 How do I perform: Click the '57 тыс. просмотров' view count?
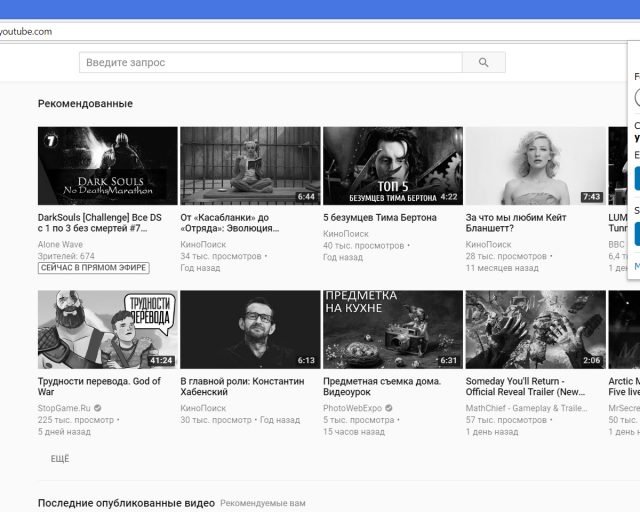pyautogui.click(x=506, y=420)
